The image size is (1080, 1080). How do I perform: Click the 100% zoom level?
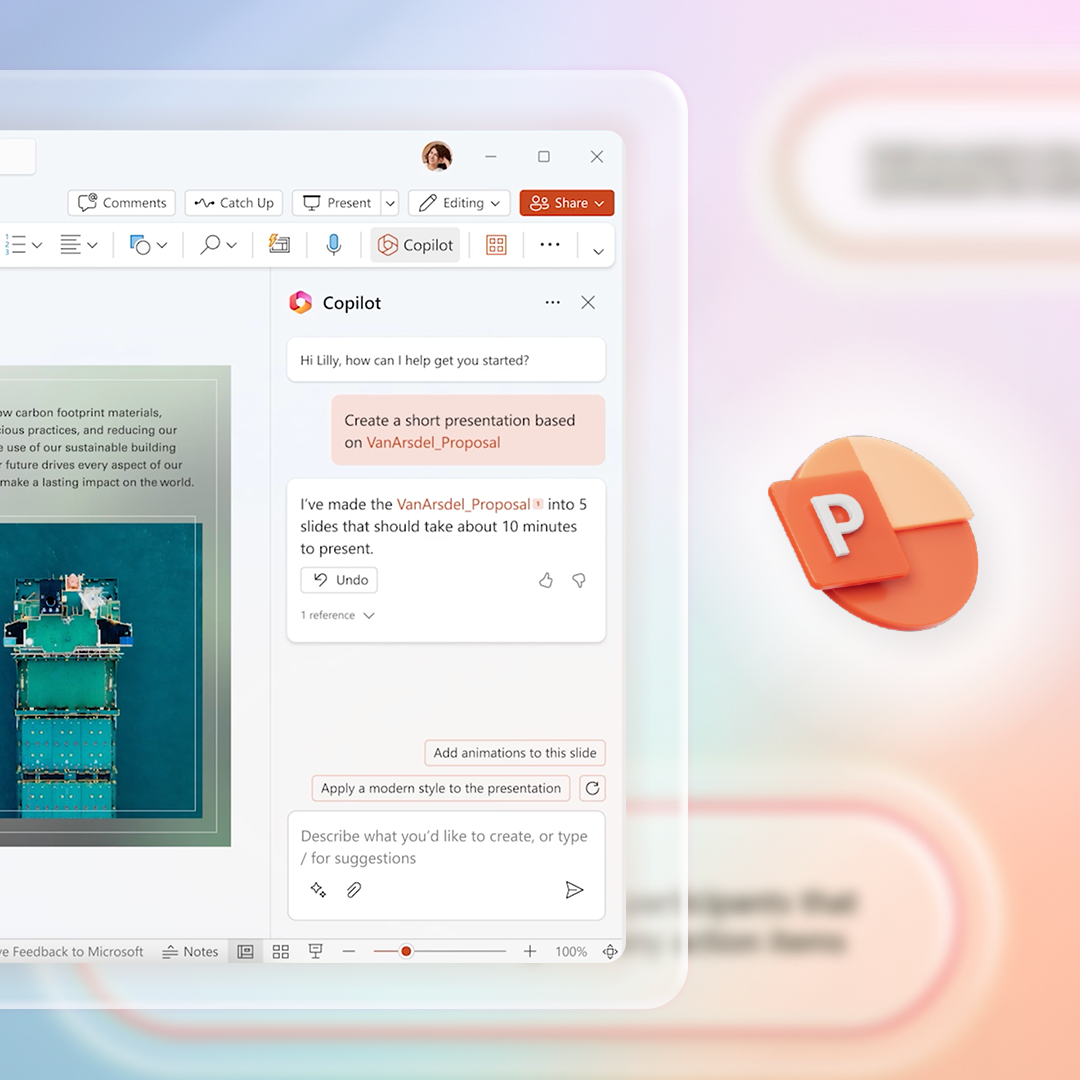coord(571,951)
